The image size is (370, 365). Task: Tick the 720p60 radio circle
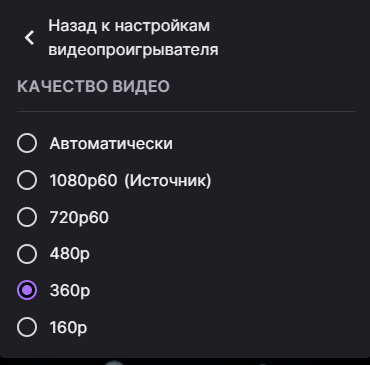[27, 217]
